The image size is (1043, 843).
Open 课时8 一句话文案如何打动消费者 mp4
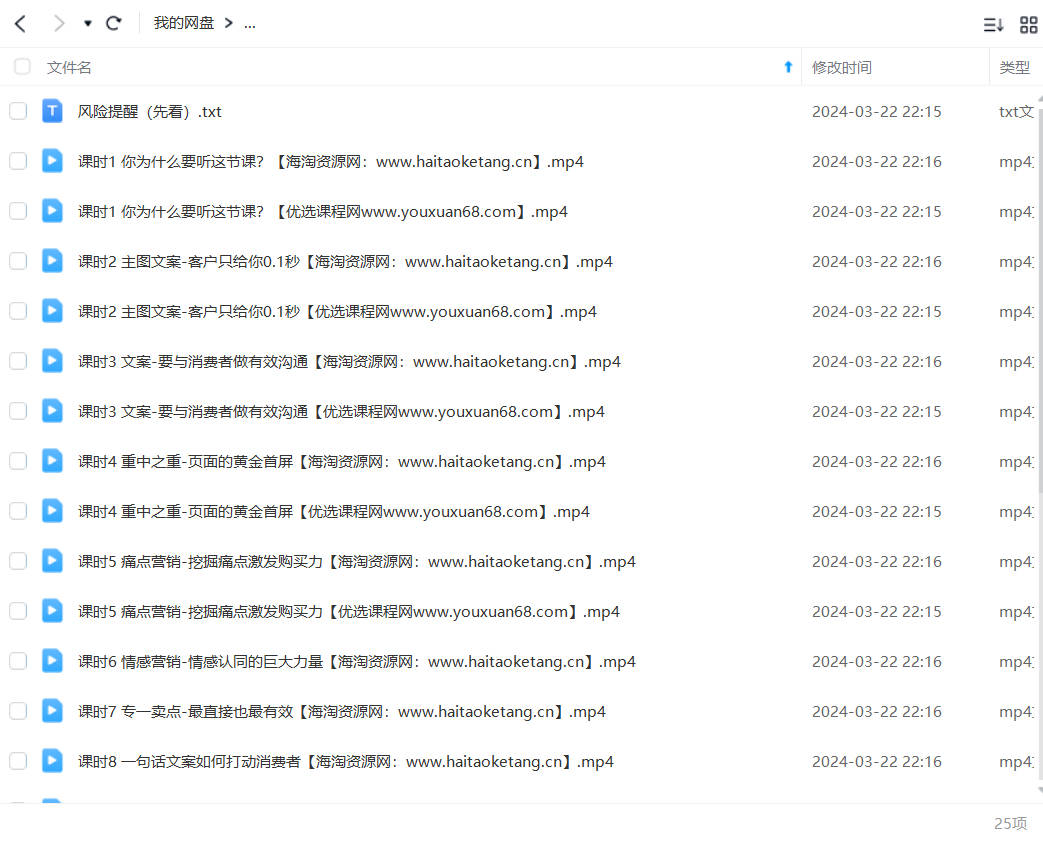pyautogui.click(x=346, y=761)
